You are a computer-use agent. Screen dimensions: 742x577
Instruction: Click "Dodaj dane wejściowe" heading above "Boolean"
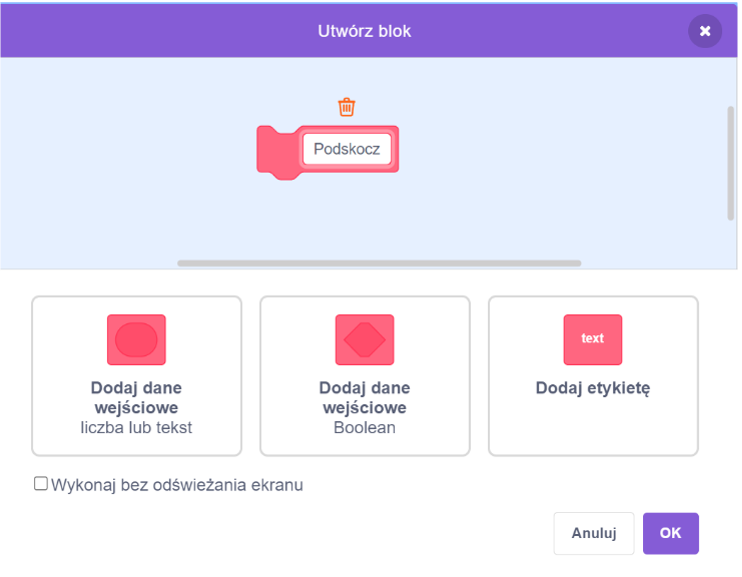364,397
